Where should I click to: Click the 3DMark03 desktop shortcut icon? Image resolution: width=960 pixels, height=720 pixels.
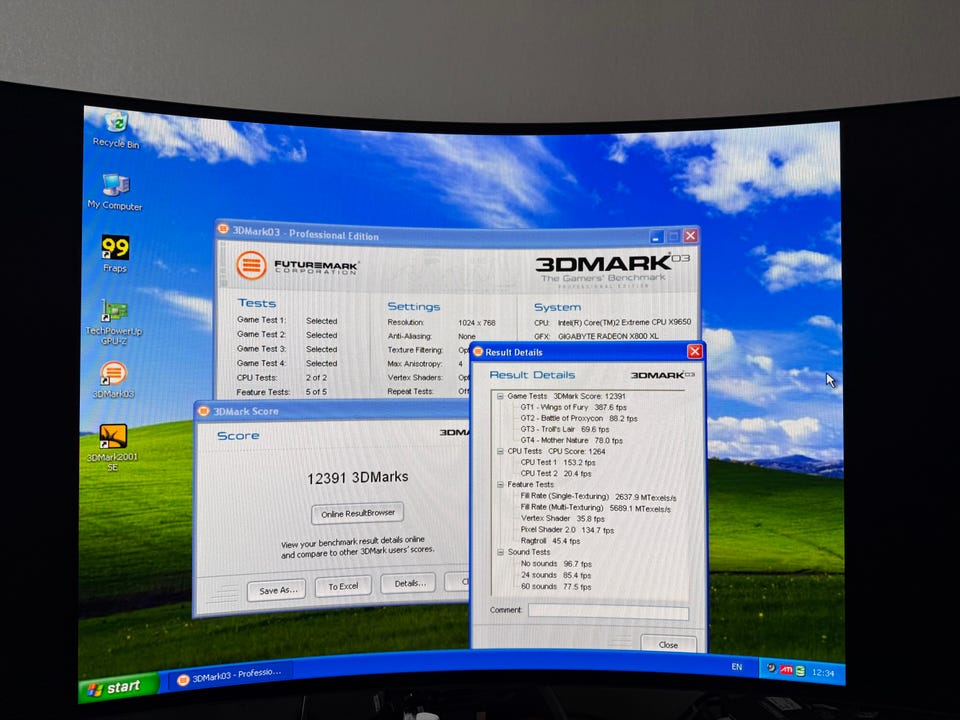click(x=113, y=380)
